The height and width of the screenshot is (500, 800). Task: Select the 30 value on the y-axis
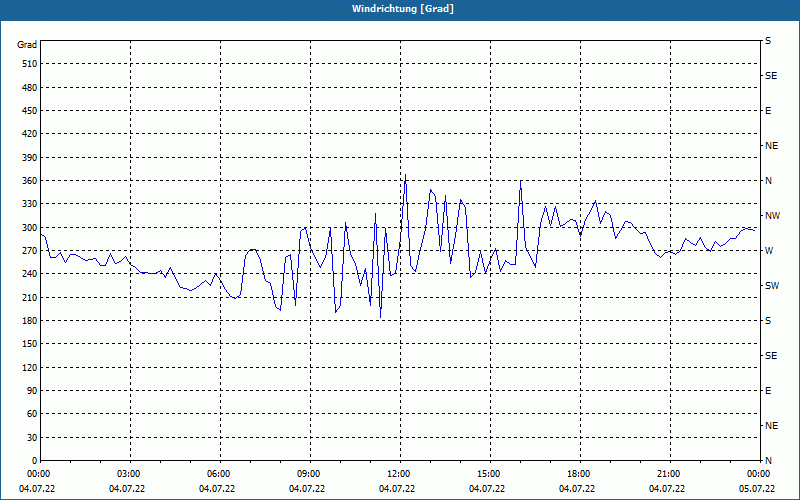[32, 438]
